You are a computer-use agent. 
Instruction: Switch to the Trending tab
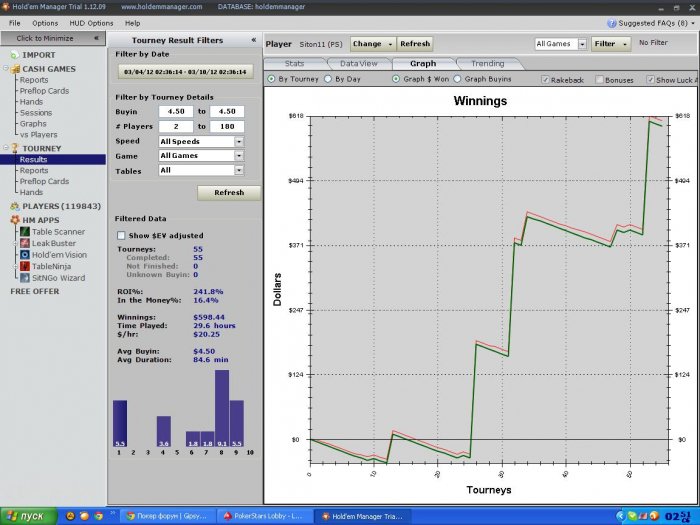click(x=488, y=63)
